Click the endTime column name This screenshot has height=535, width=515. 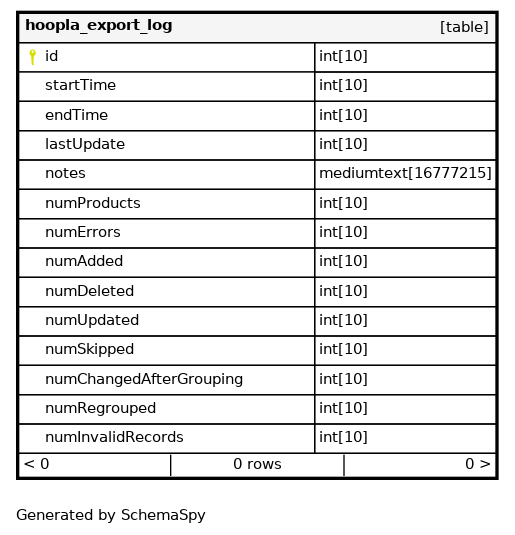(76, 115)
